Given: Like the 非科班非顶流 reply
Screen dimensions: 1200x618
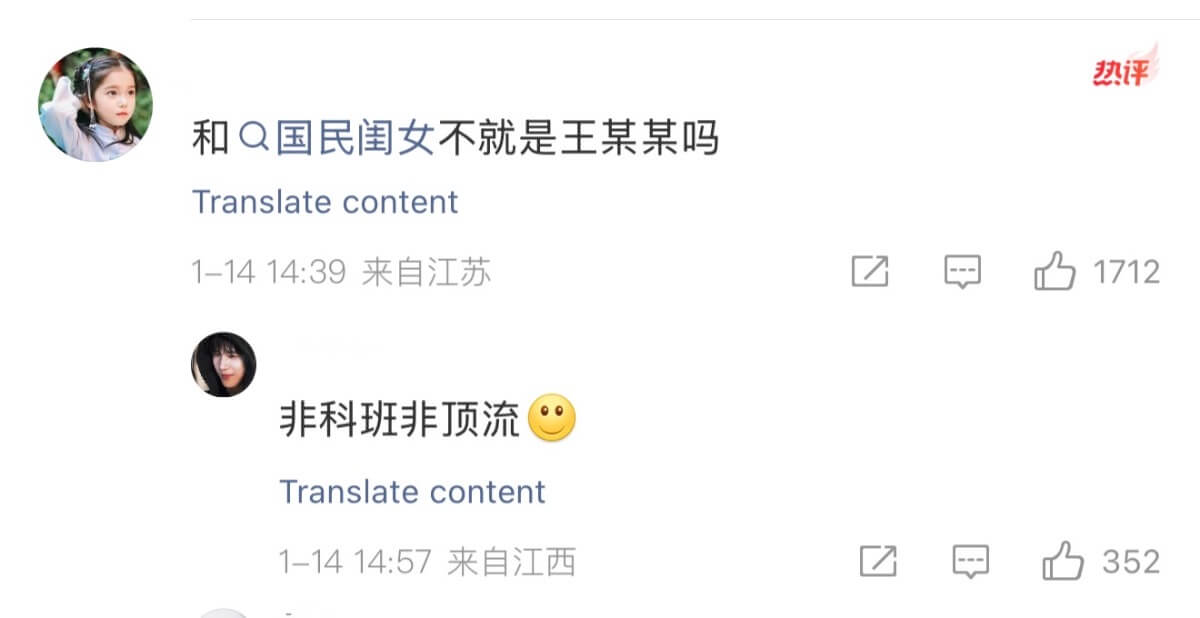Looking at the screenshot, I should [x=1063, y=561].
